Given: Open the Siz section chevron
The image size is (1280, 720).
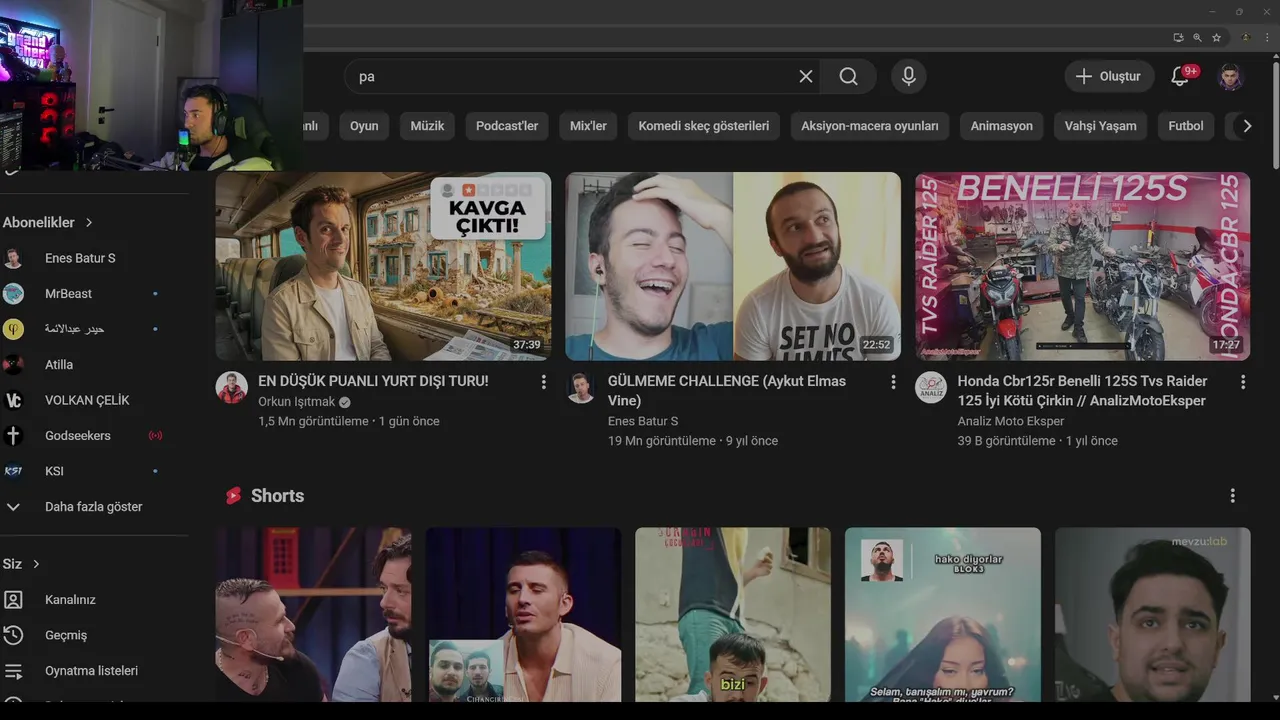Looking at the screenshot, I should [x=36, y=564].
